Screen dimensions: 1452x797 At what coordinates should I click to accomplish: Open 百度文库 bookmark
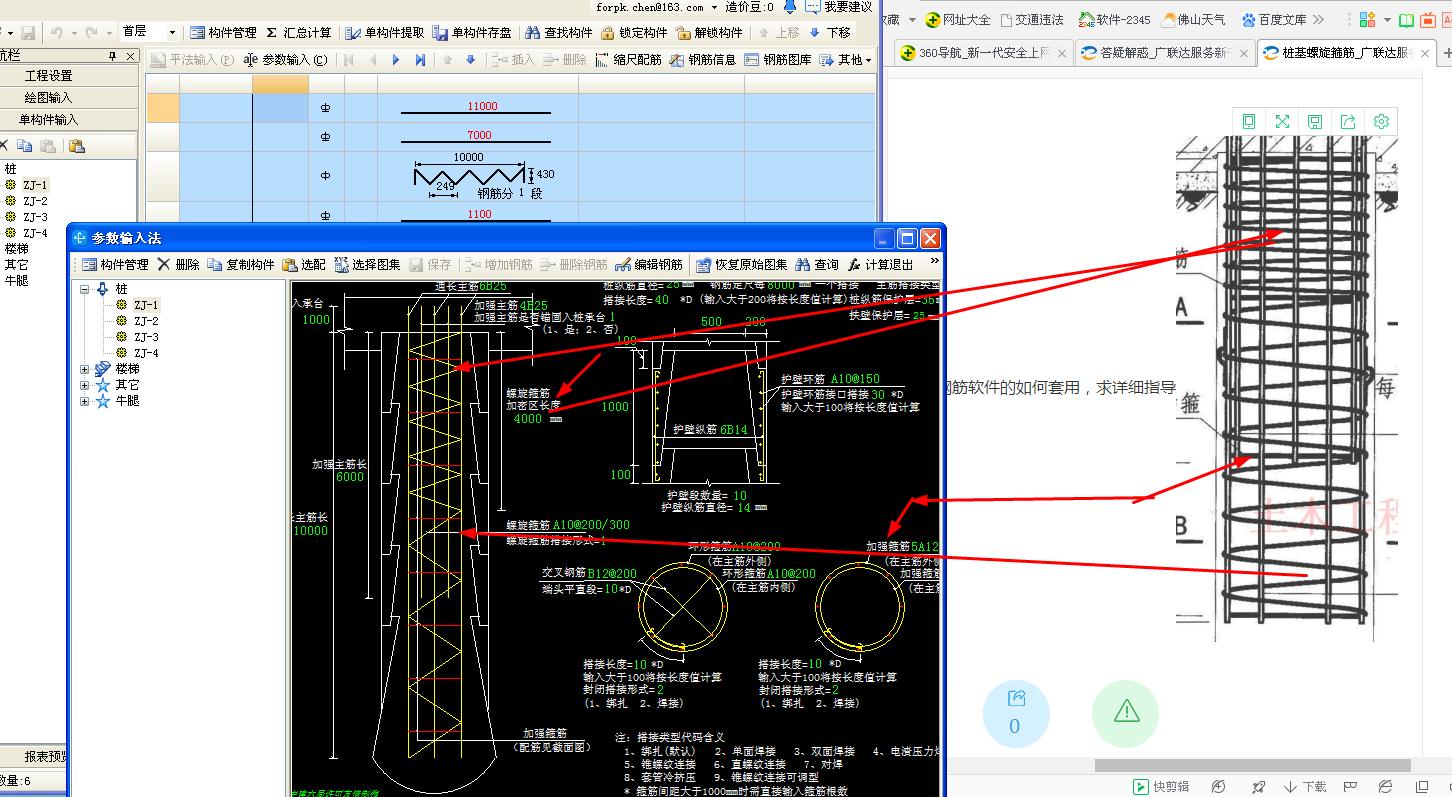(x=1274, y=19)
